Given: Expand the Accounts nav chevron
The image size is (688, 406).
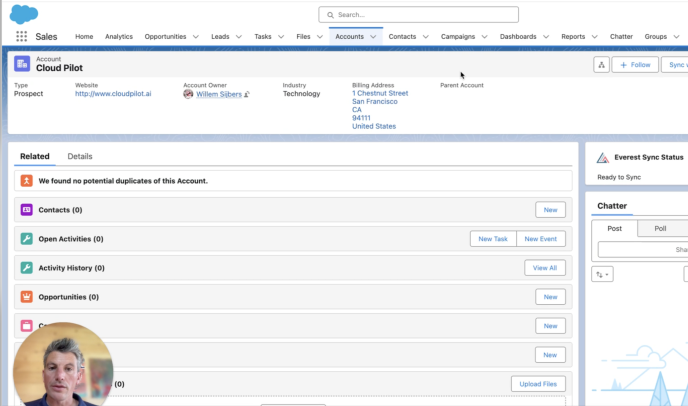Looking at the screenshot, I should [x=373, y=37].
